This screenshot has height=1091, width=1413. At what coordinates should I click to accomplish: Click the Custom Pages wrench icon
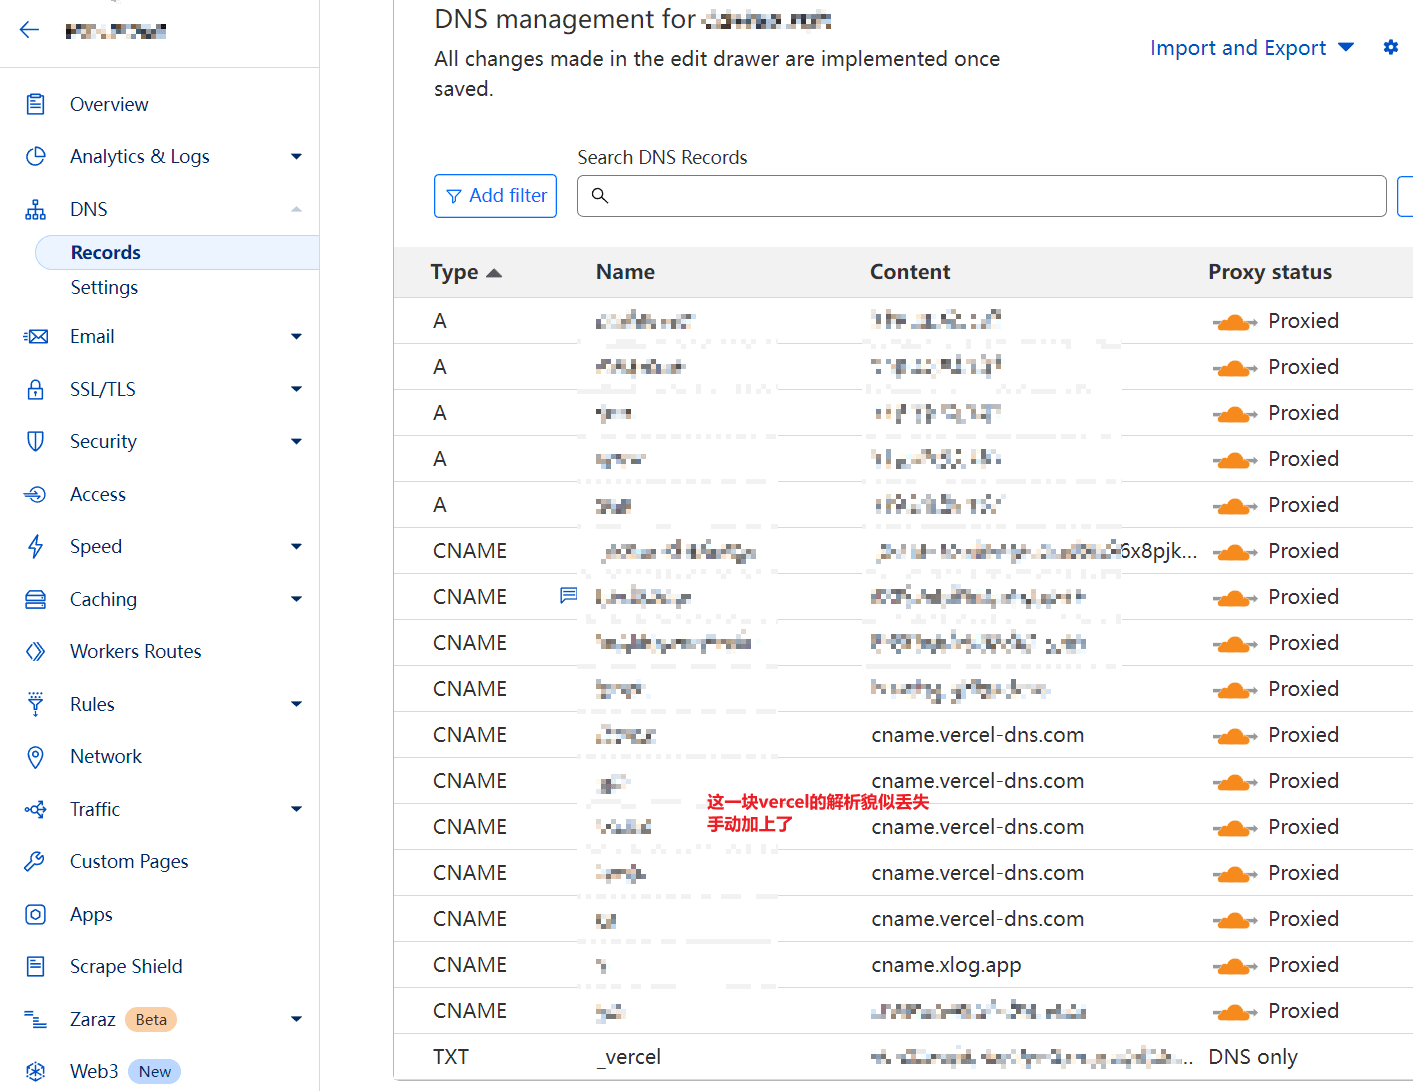pyautogui.click(x=36, y=861)
